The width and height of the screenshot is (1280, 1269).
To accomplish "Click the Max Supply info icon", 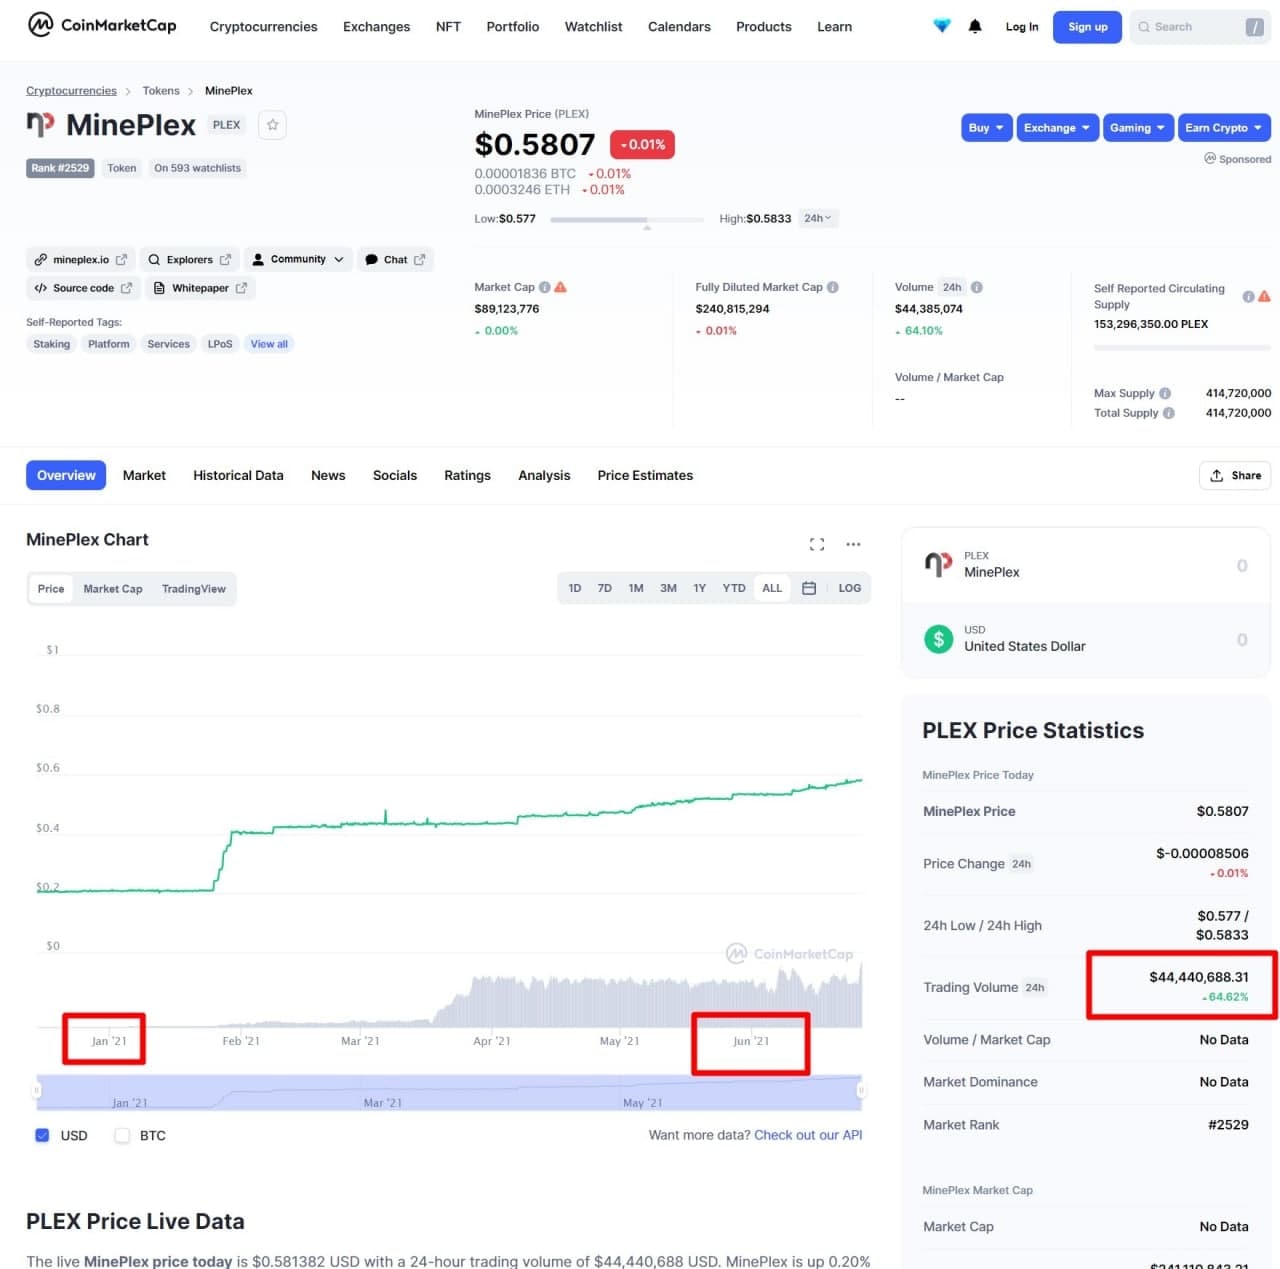I will click(x=1165, y=393).
